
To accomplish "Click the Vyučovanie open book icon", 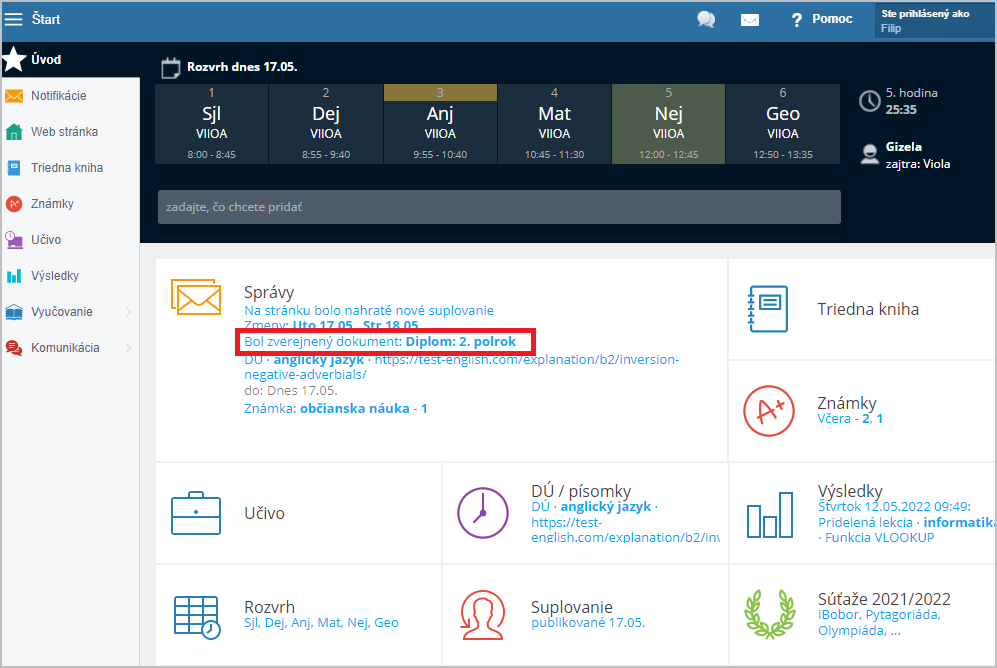I will point(14,312).
